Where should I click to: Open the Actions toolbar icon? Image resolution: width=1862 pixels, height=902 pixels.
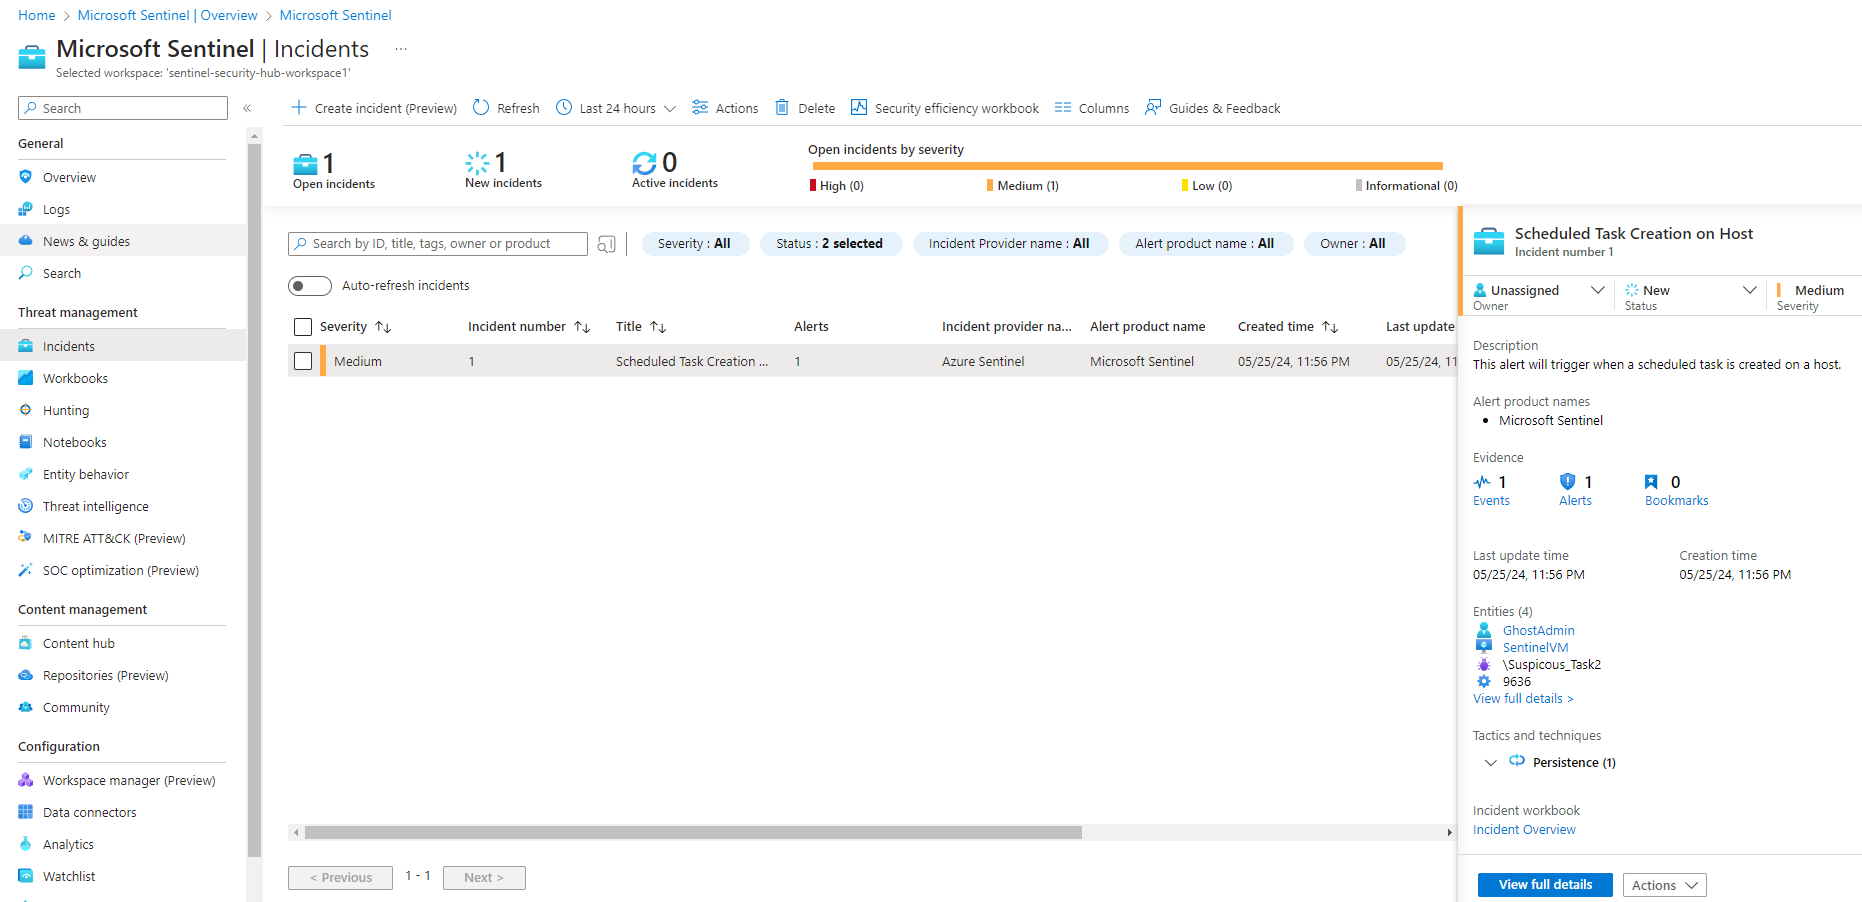700,107
